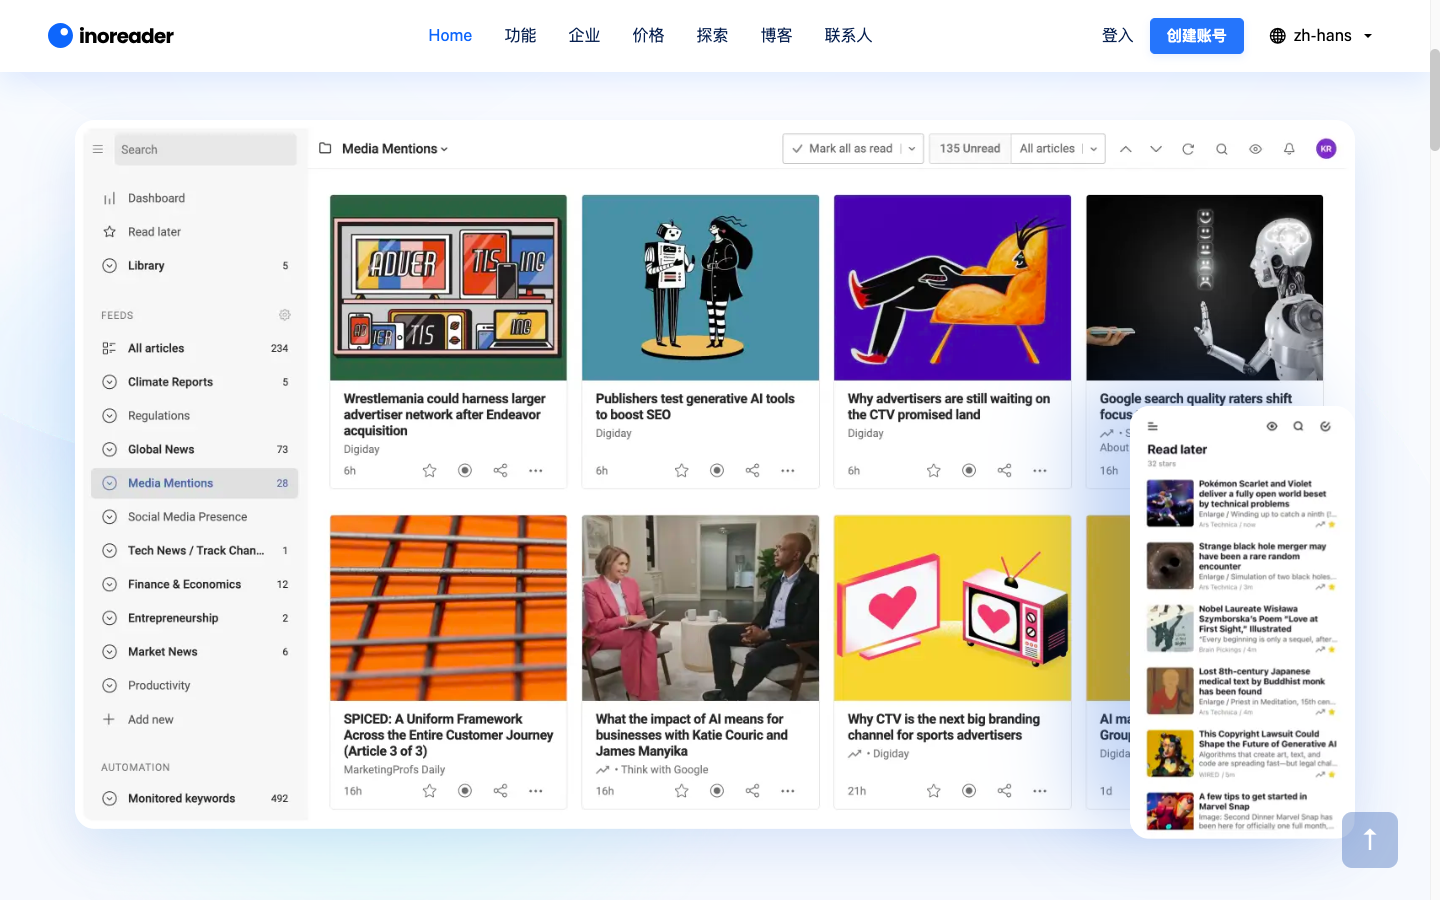Star the SPICED Uniform Framework article
This screenshot has height=900, width=1440.
[x=429, y=791]
